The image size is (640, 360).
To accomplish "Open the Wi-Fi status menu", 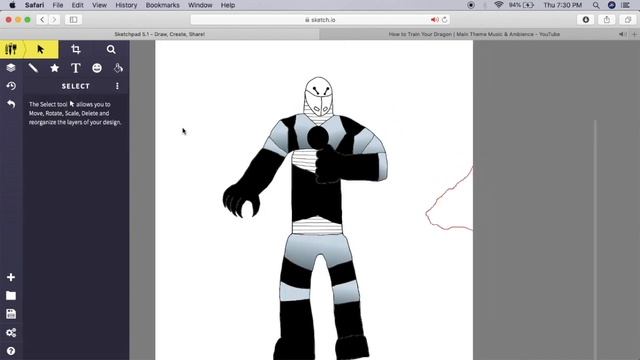I will point(498,5).
